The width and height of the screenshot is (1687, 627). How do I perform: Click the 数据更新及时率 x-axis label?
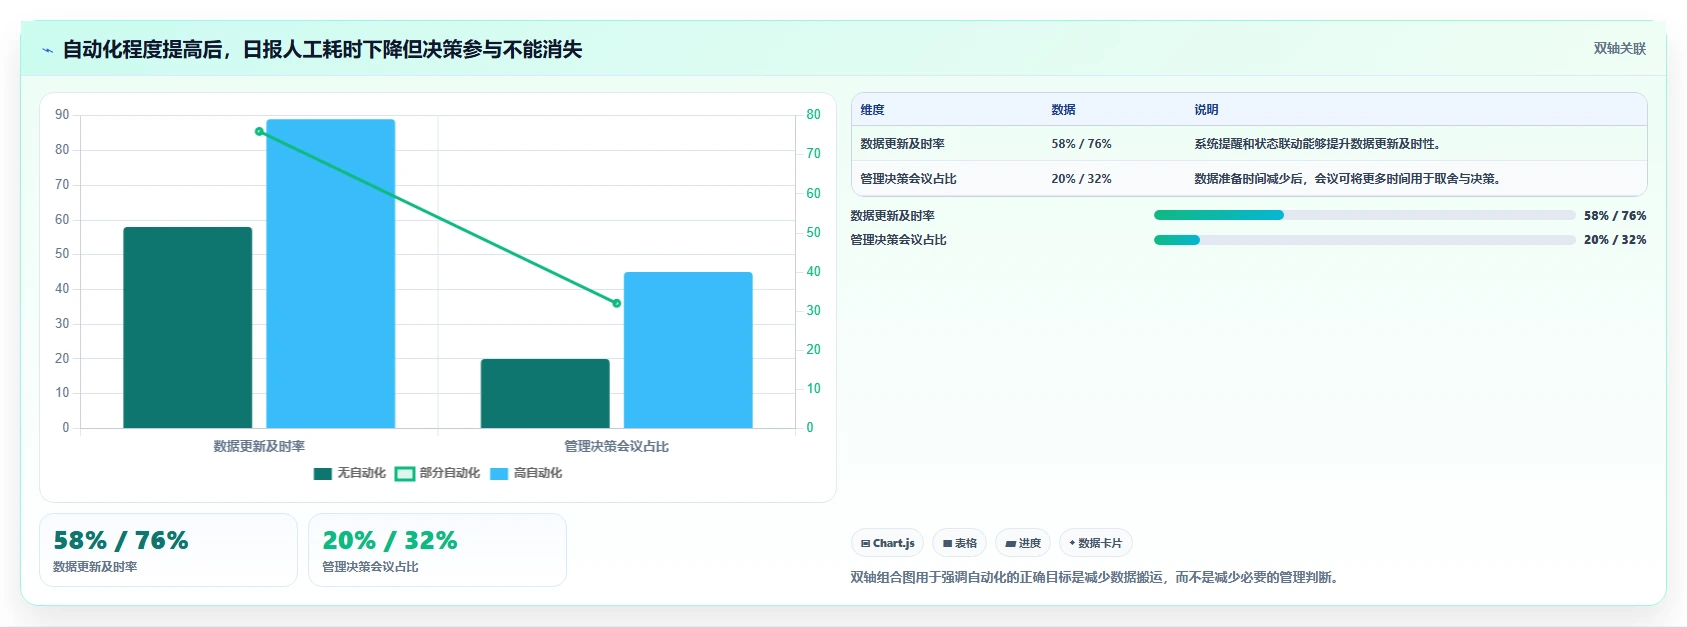(259, 447)
